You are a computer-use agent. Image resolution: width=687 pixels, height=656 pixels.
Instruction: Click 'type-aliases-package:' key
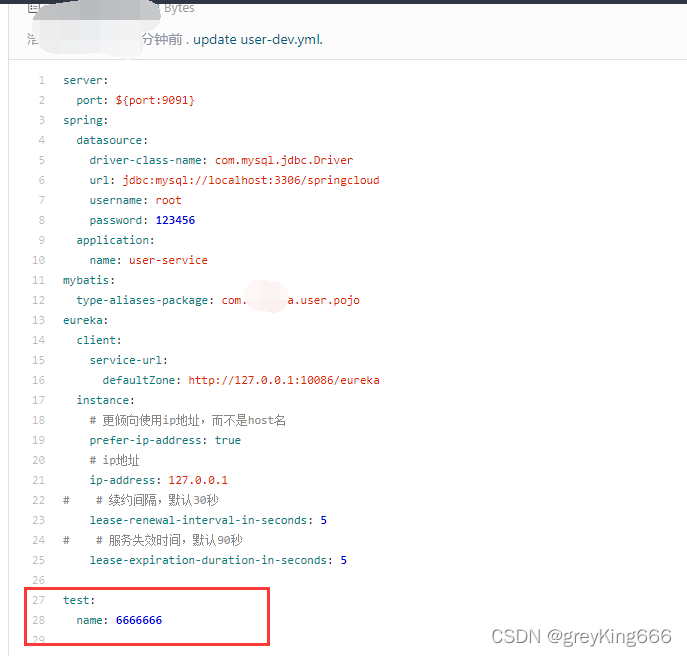(145, 300)
